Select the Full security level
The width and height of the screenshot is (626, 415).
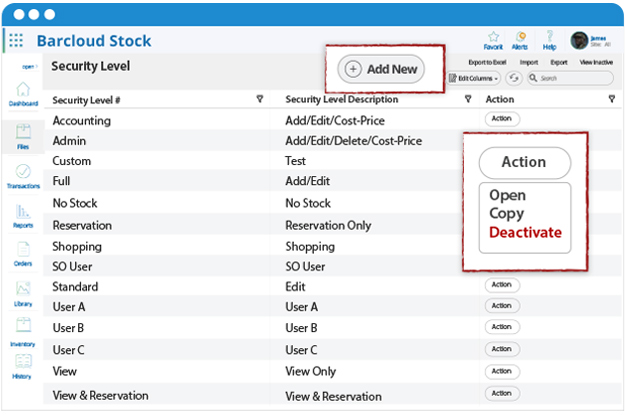click(x=61, y=181)
